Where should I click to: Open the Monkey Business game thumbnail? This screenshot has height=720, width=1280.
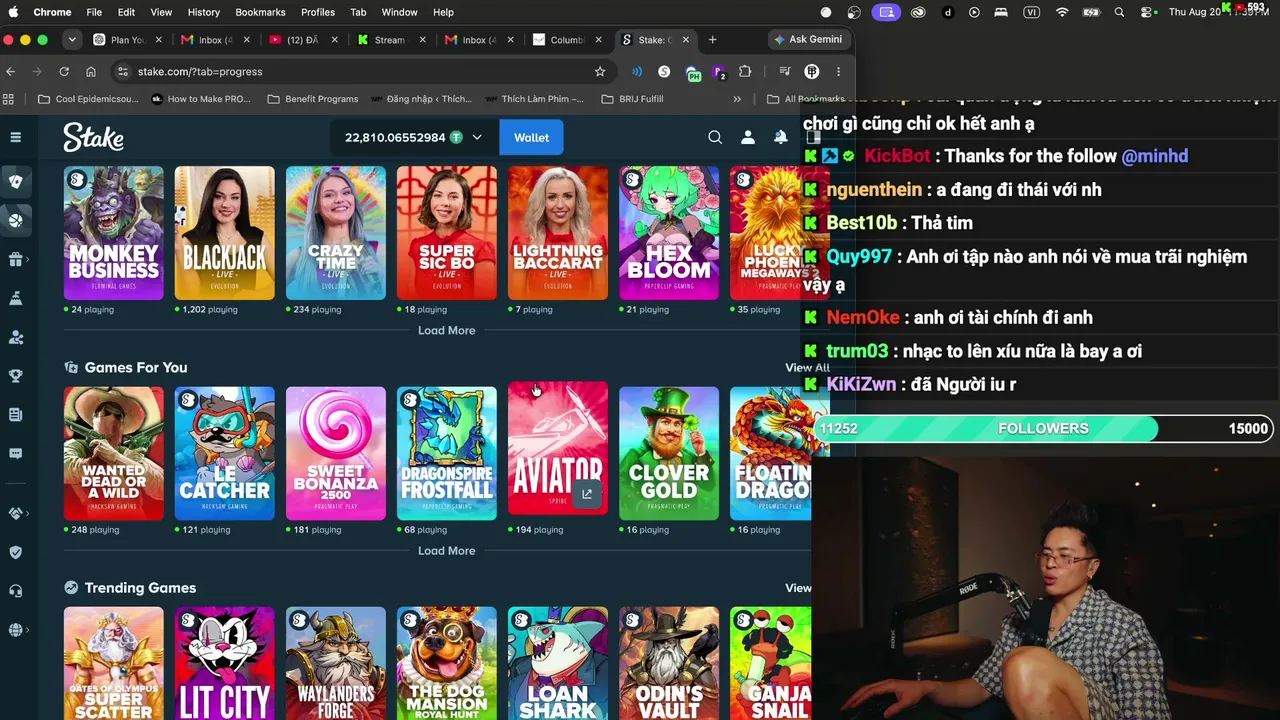tap(114, 233)
